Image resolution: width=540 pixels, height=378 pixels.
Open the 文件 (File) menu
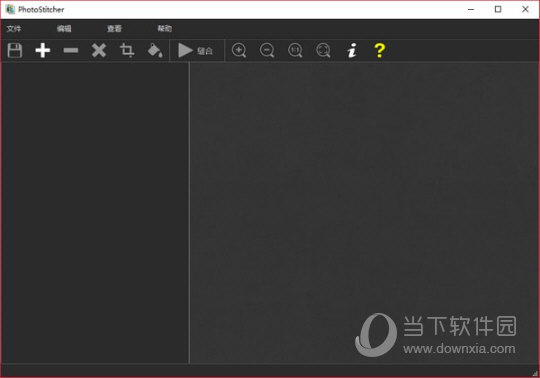14,29
